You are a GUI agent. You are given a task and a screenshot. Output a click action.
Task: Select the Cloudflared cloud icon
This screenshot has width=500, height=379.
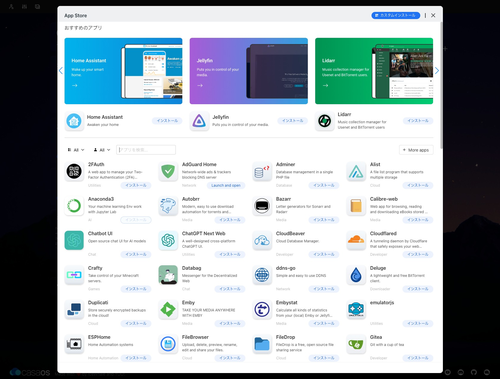click(356, 240)
